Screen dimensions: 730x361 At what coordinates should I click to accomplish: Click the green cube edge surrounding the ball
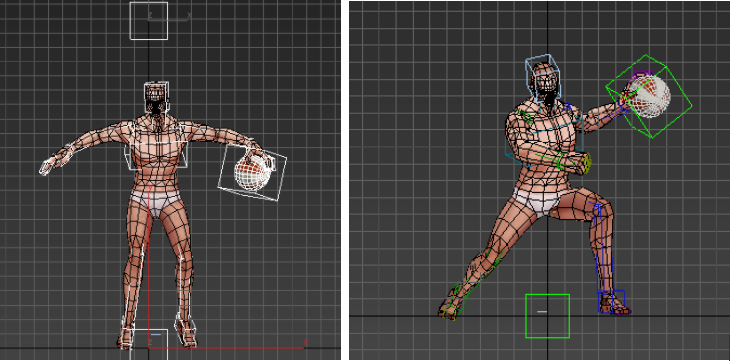pos(649,96)
